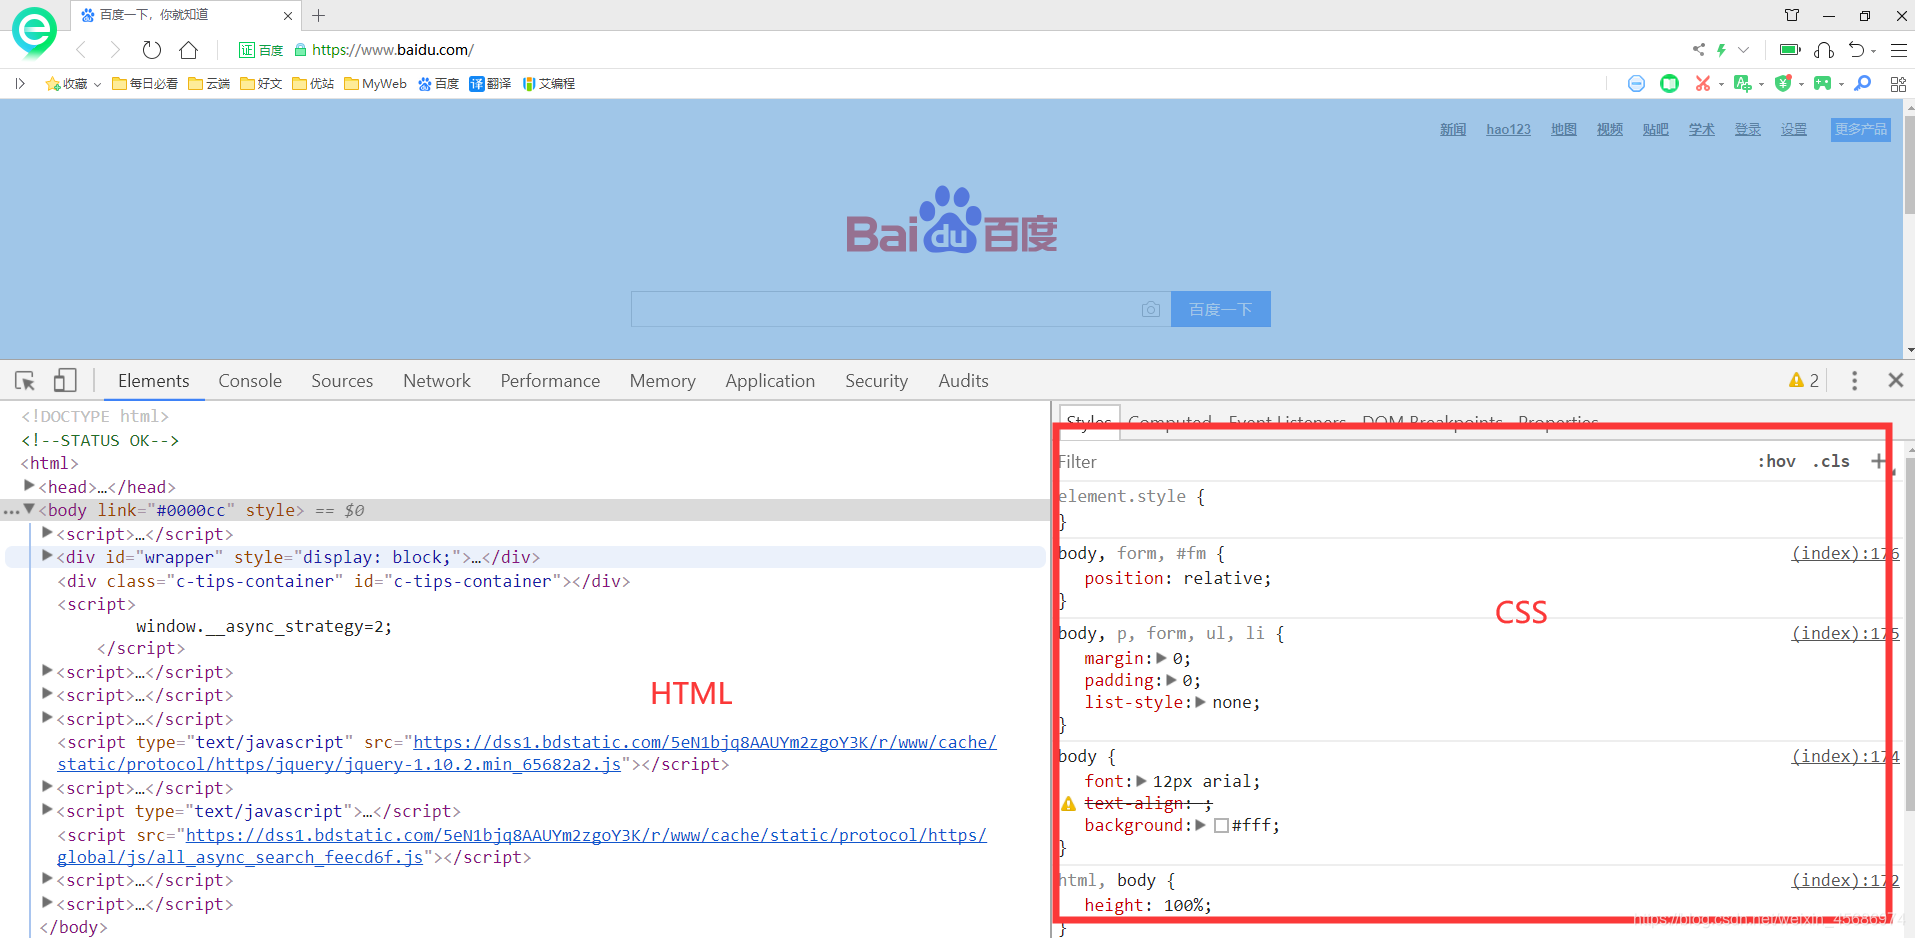Close the 百度一下 tab
The height and width of the screenshot is (938, 1915).
pos(288,16)
